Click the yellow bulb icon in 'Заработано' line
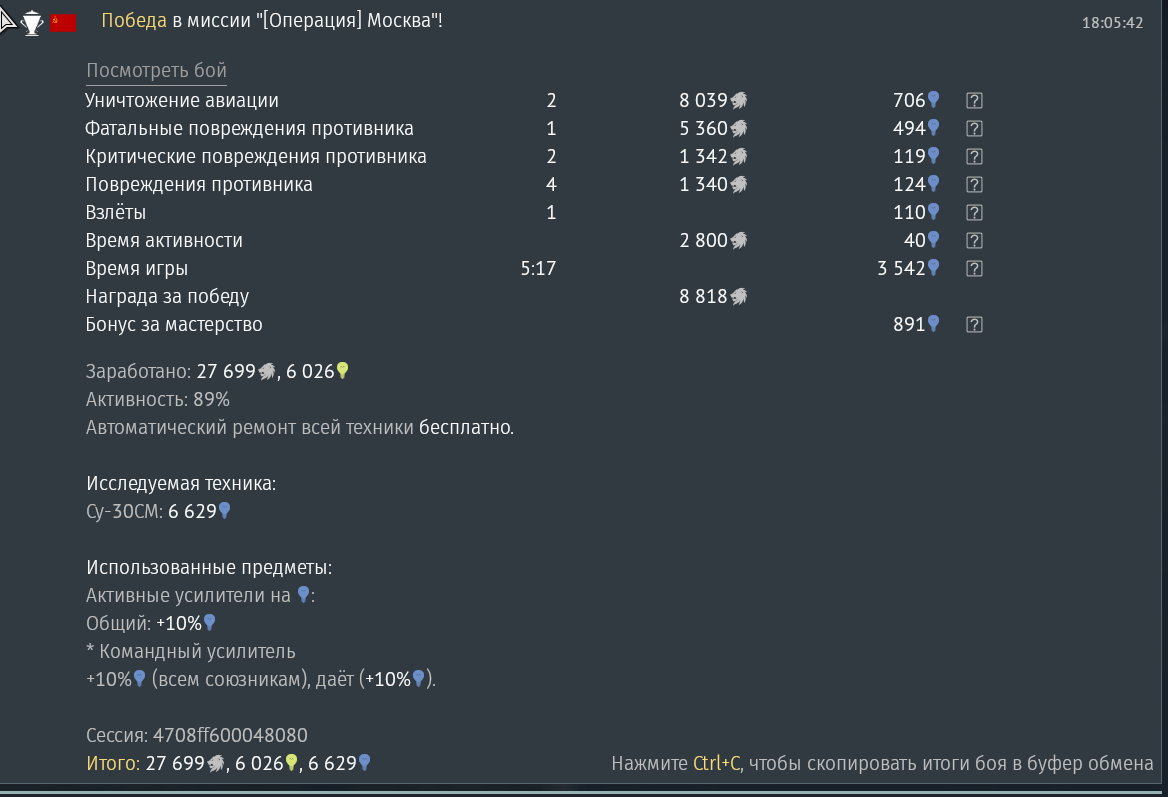The height and width of the screenshot is (797, 1168). coord(343,370)
